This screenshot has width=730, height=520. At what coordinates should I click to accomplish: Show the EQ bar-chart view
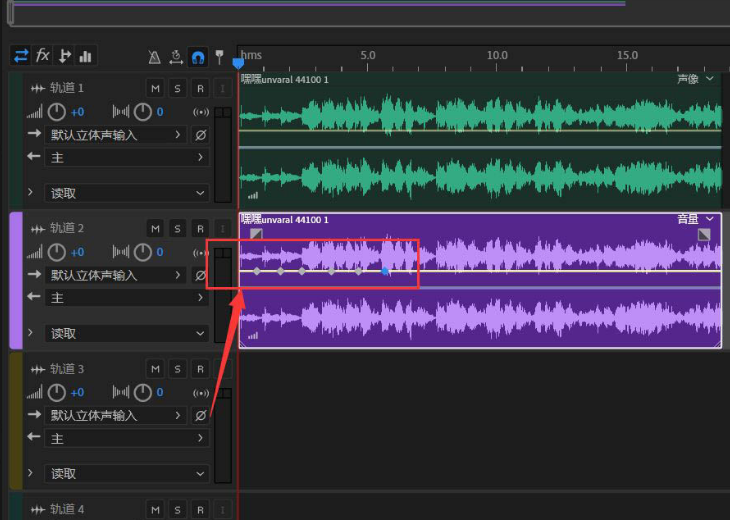click(86, 56)
